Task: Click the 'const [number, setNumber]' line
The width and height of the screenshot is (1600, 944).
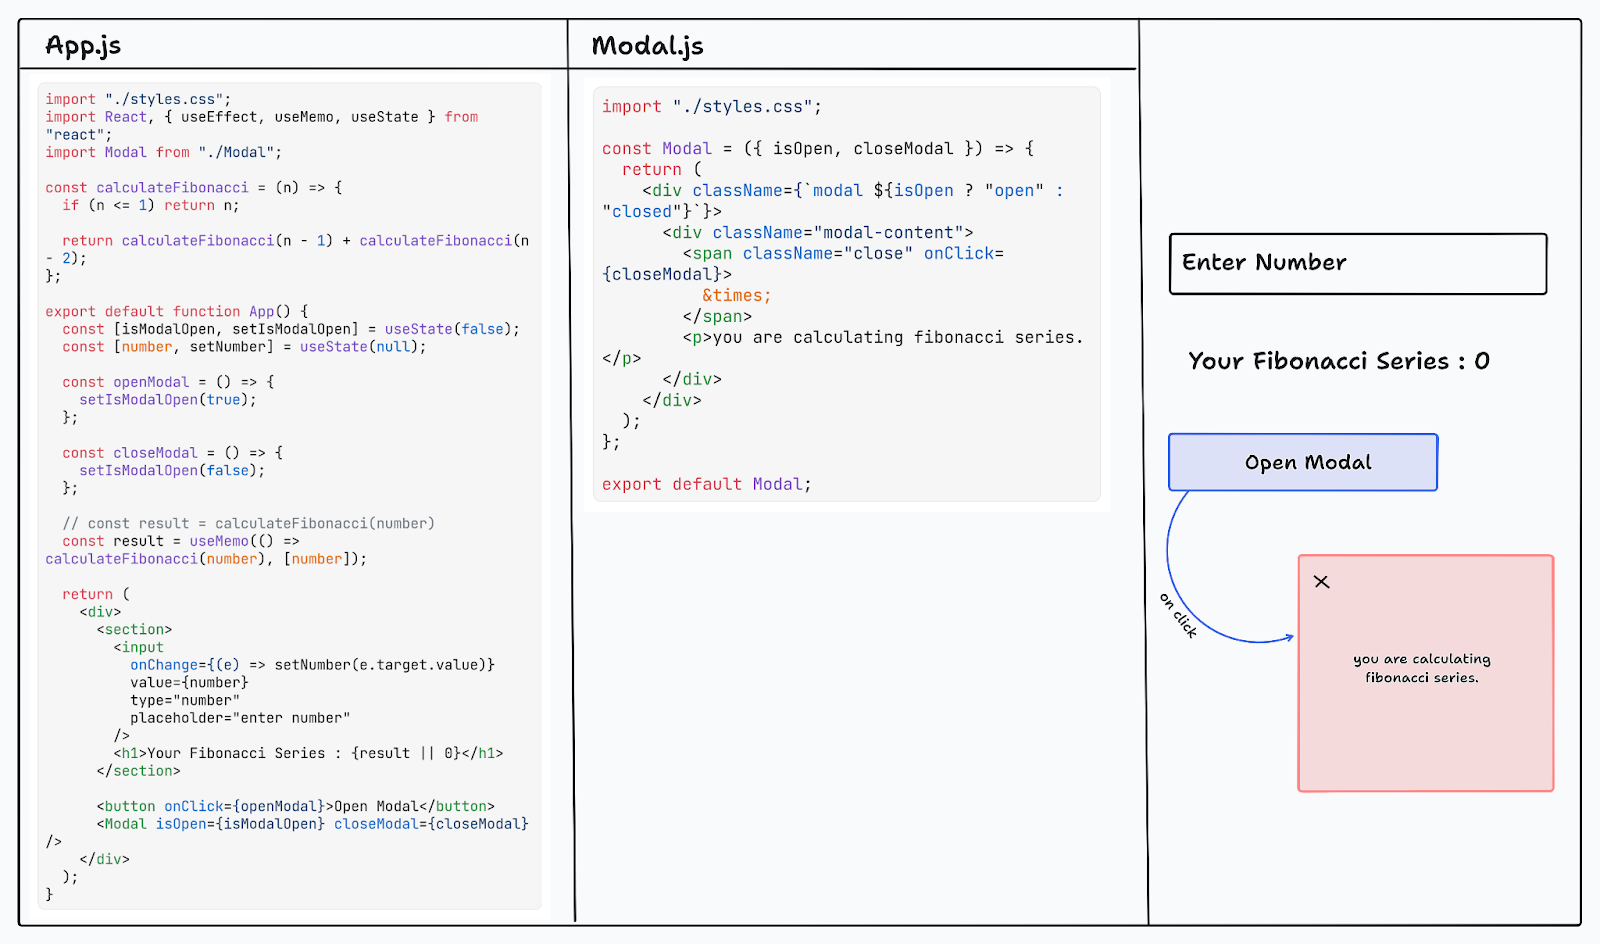Action: 244,346
